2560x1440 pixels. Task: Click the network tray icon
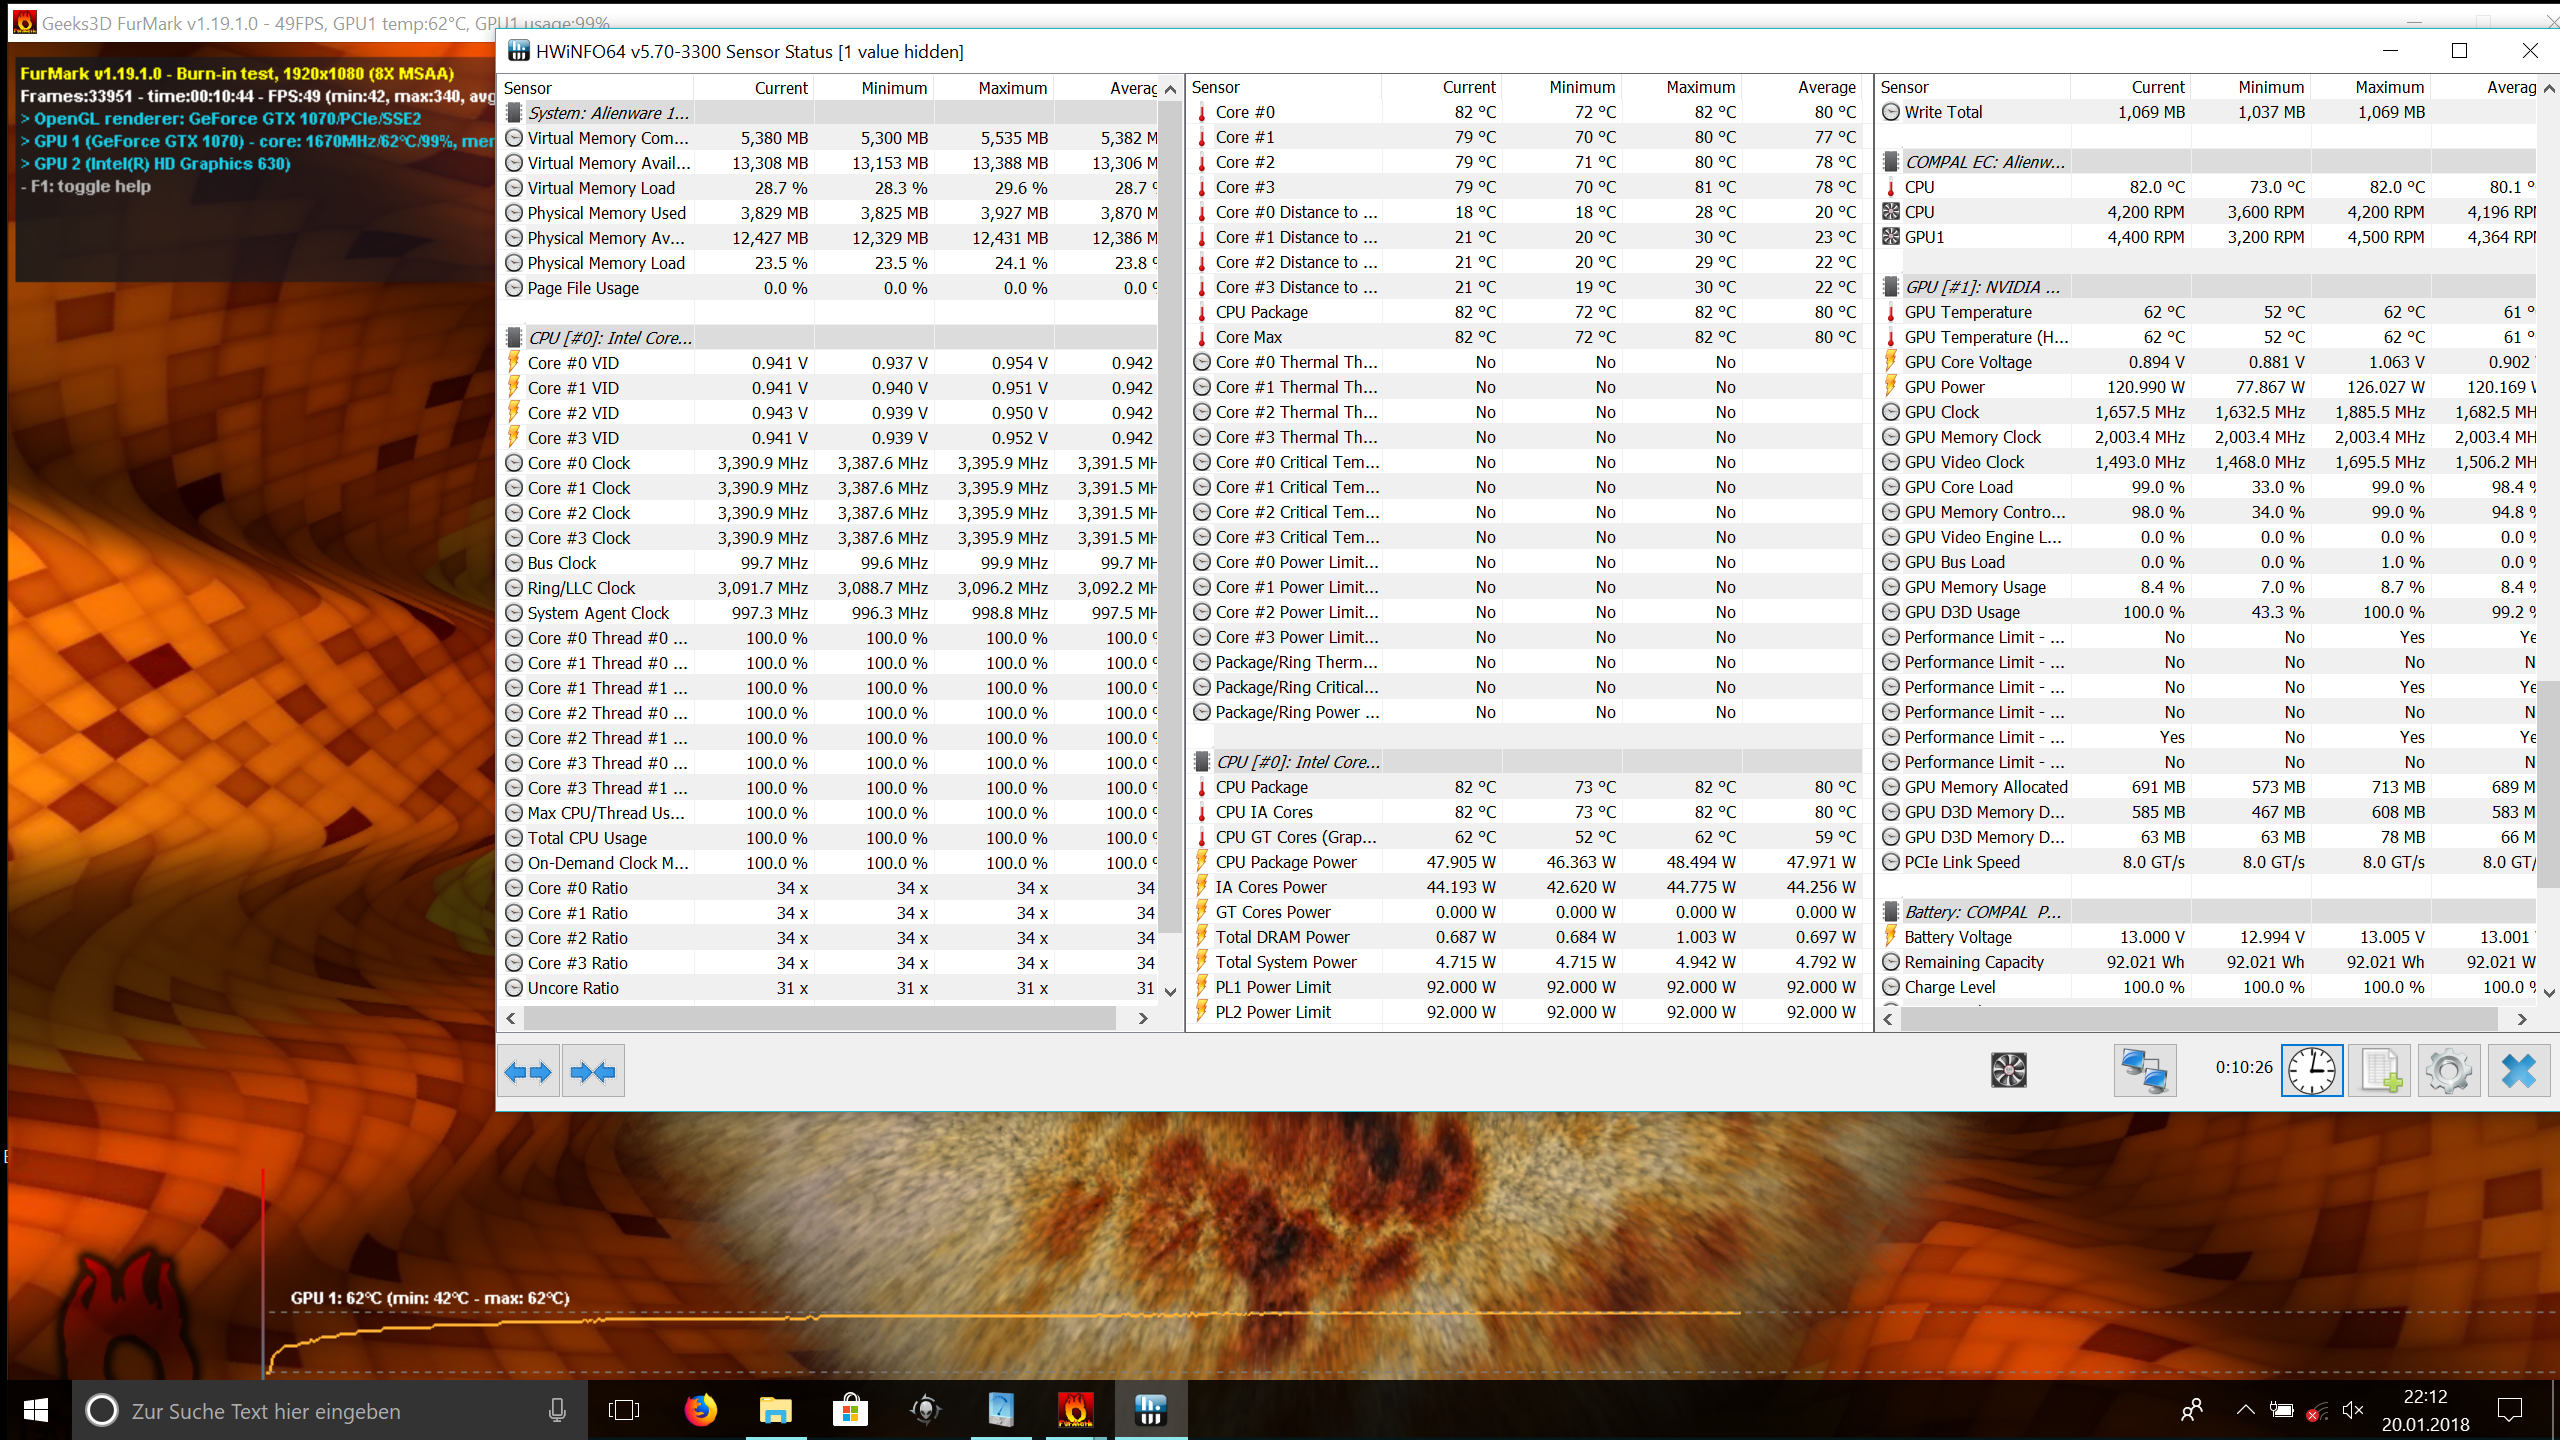[x=2317, y=1410]
